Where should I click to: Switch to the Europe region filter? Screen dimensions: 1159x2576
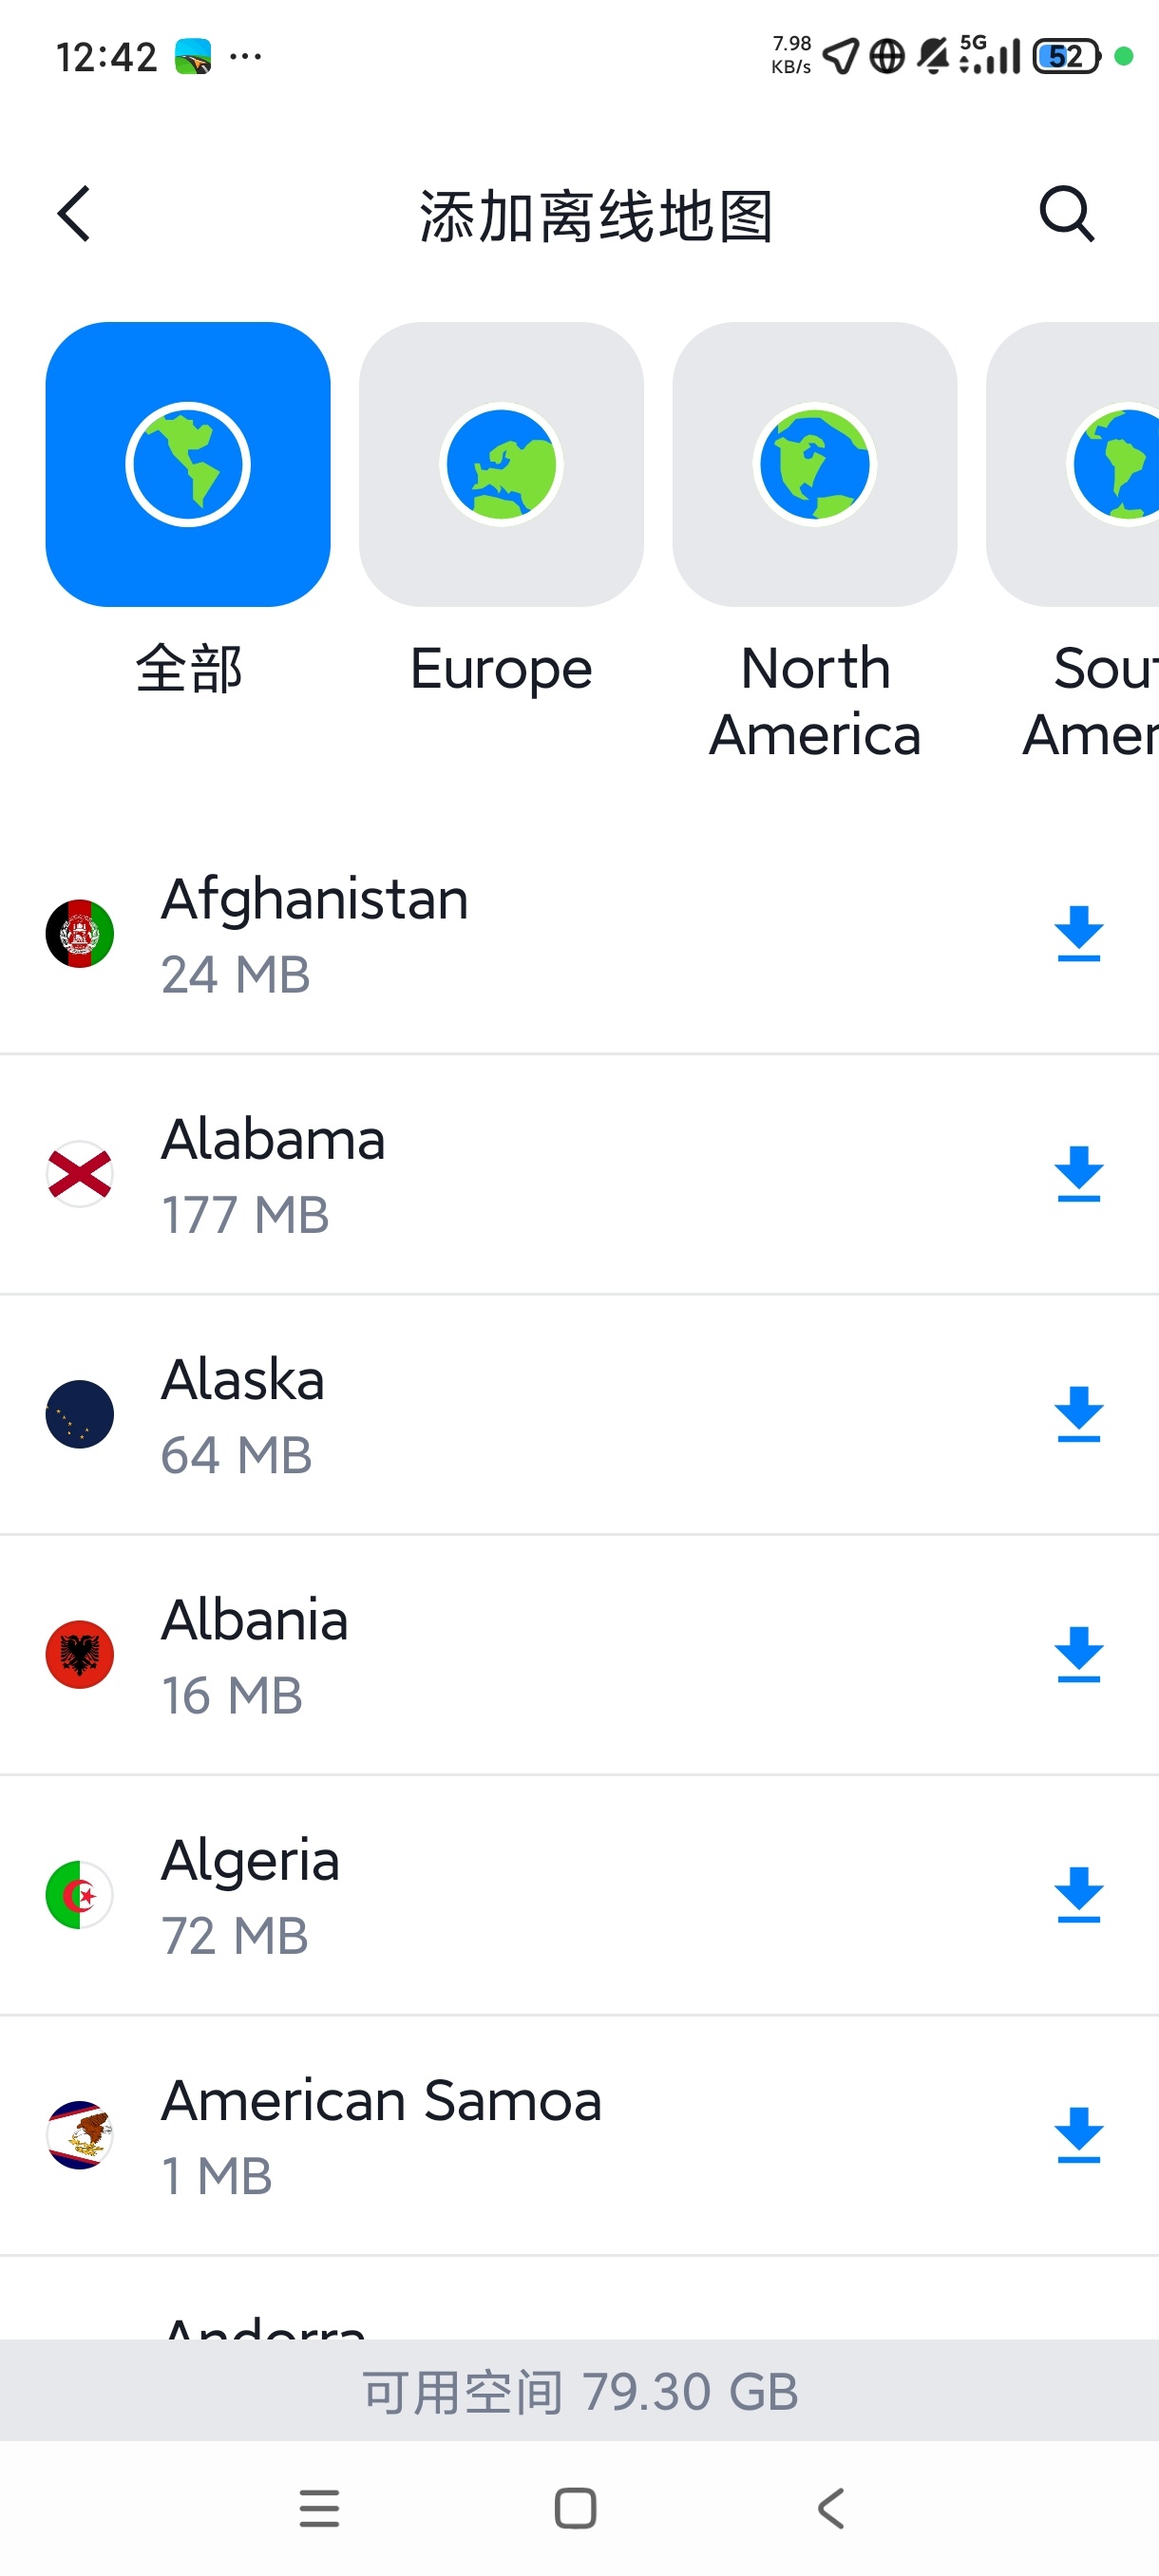[501, 464]
